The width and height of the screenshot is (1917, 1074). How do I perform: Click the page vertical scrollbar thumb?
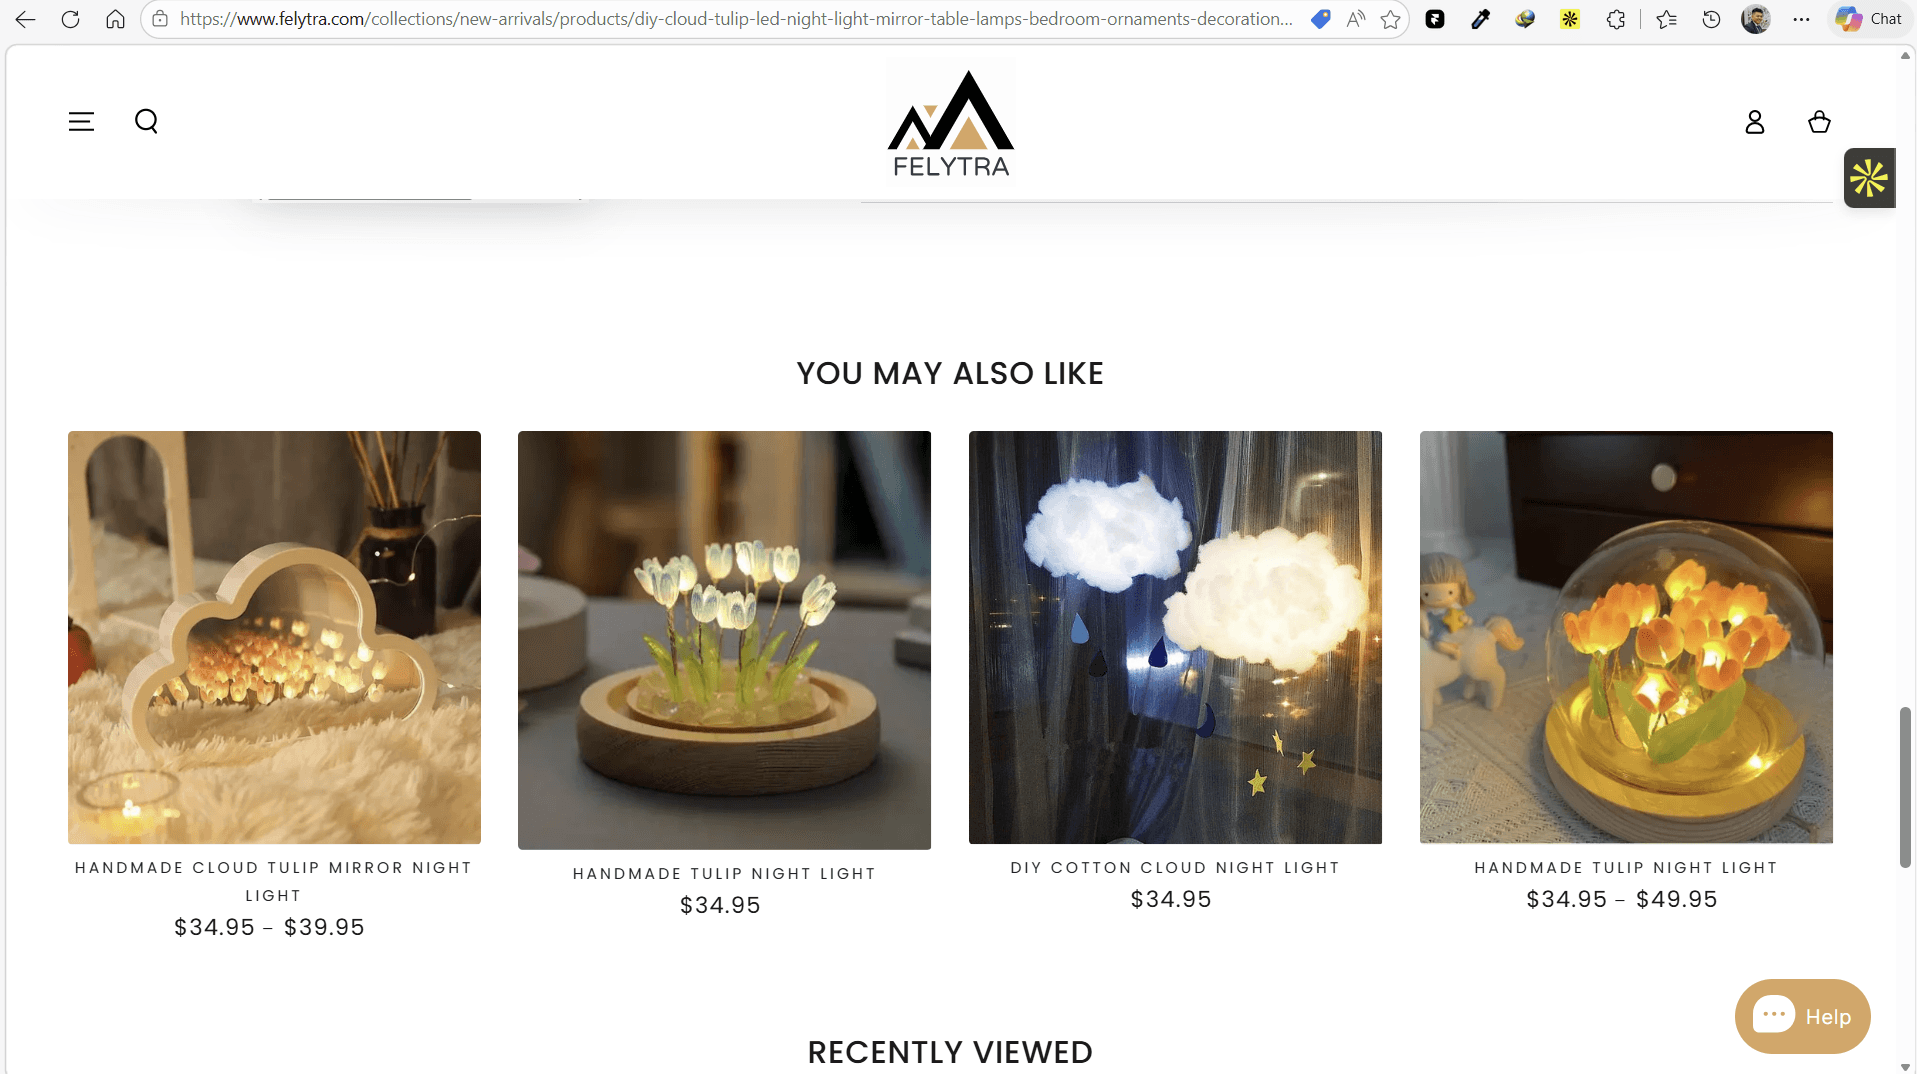(1905, 787)
